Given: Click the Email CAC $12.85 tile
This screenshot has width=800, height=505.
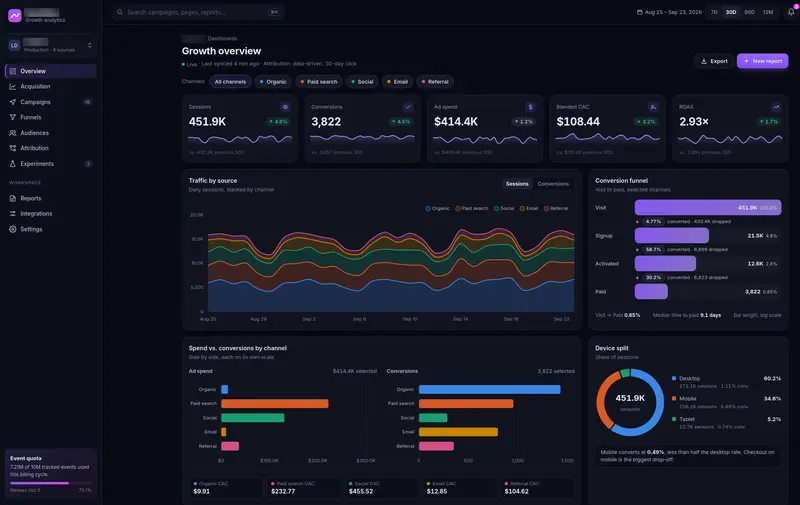Looking at the screenshot, I should [459, 488].
